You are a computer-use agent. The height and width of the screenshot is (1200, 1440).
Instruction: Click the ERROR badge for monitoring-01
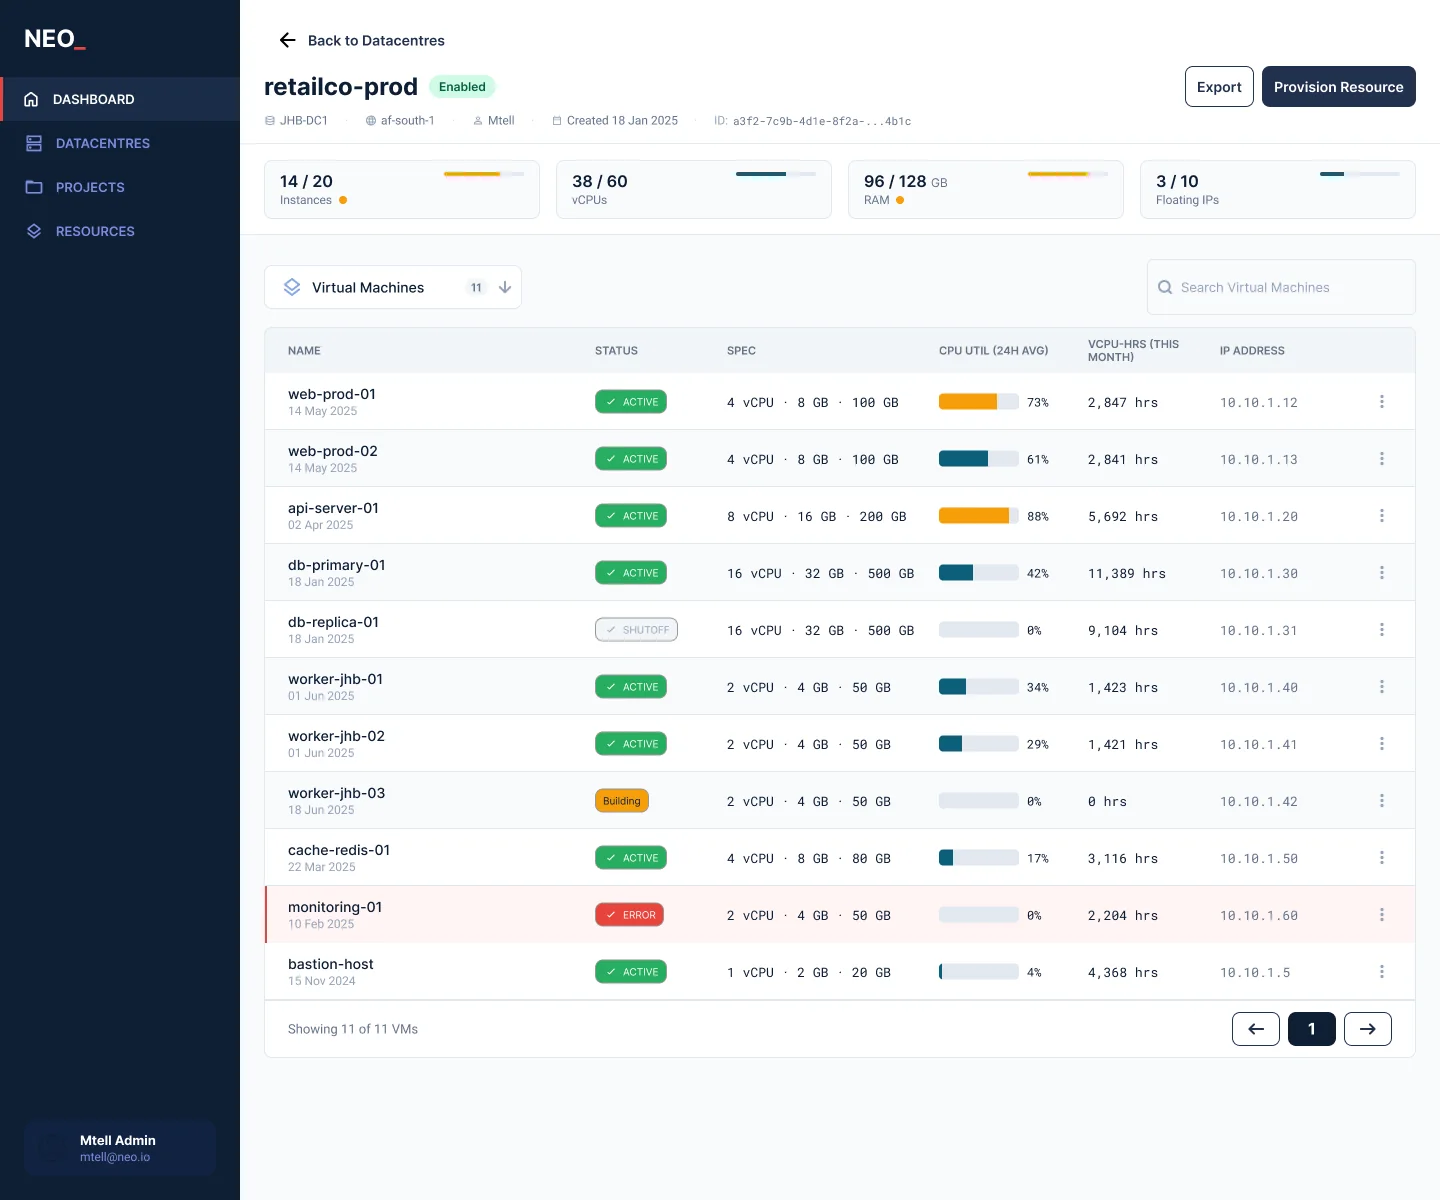click(630, 915)
